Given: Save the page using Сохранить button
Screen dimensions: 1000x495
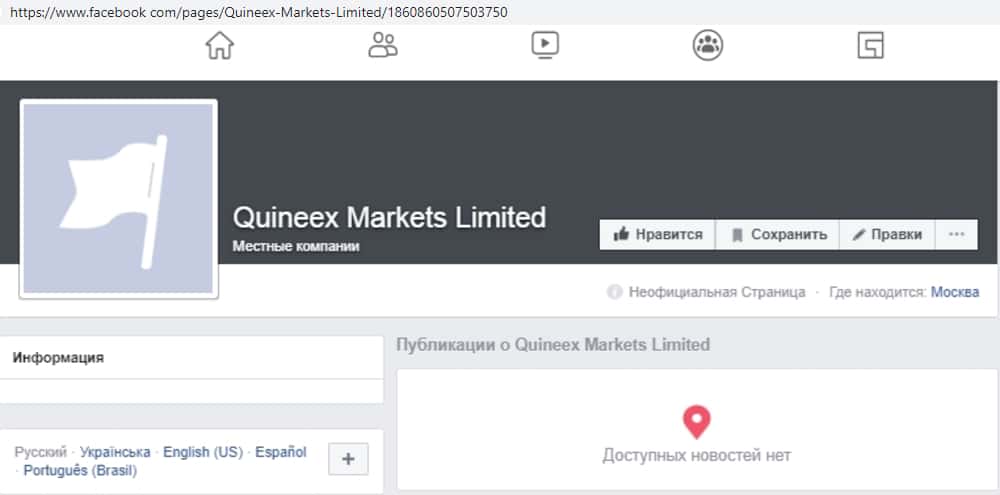Looking at the screenshot, I should point(778,235).
